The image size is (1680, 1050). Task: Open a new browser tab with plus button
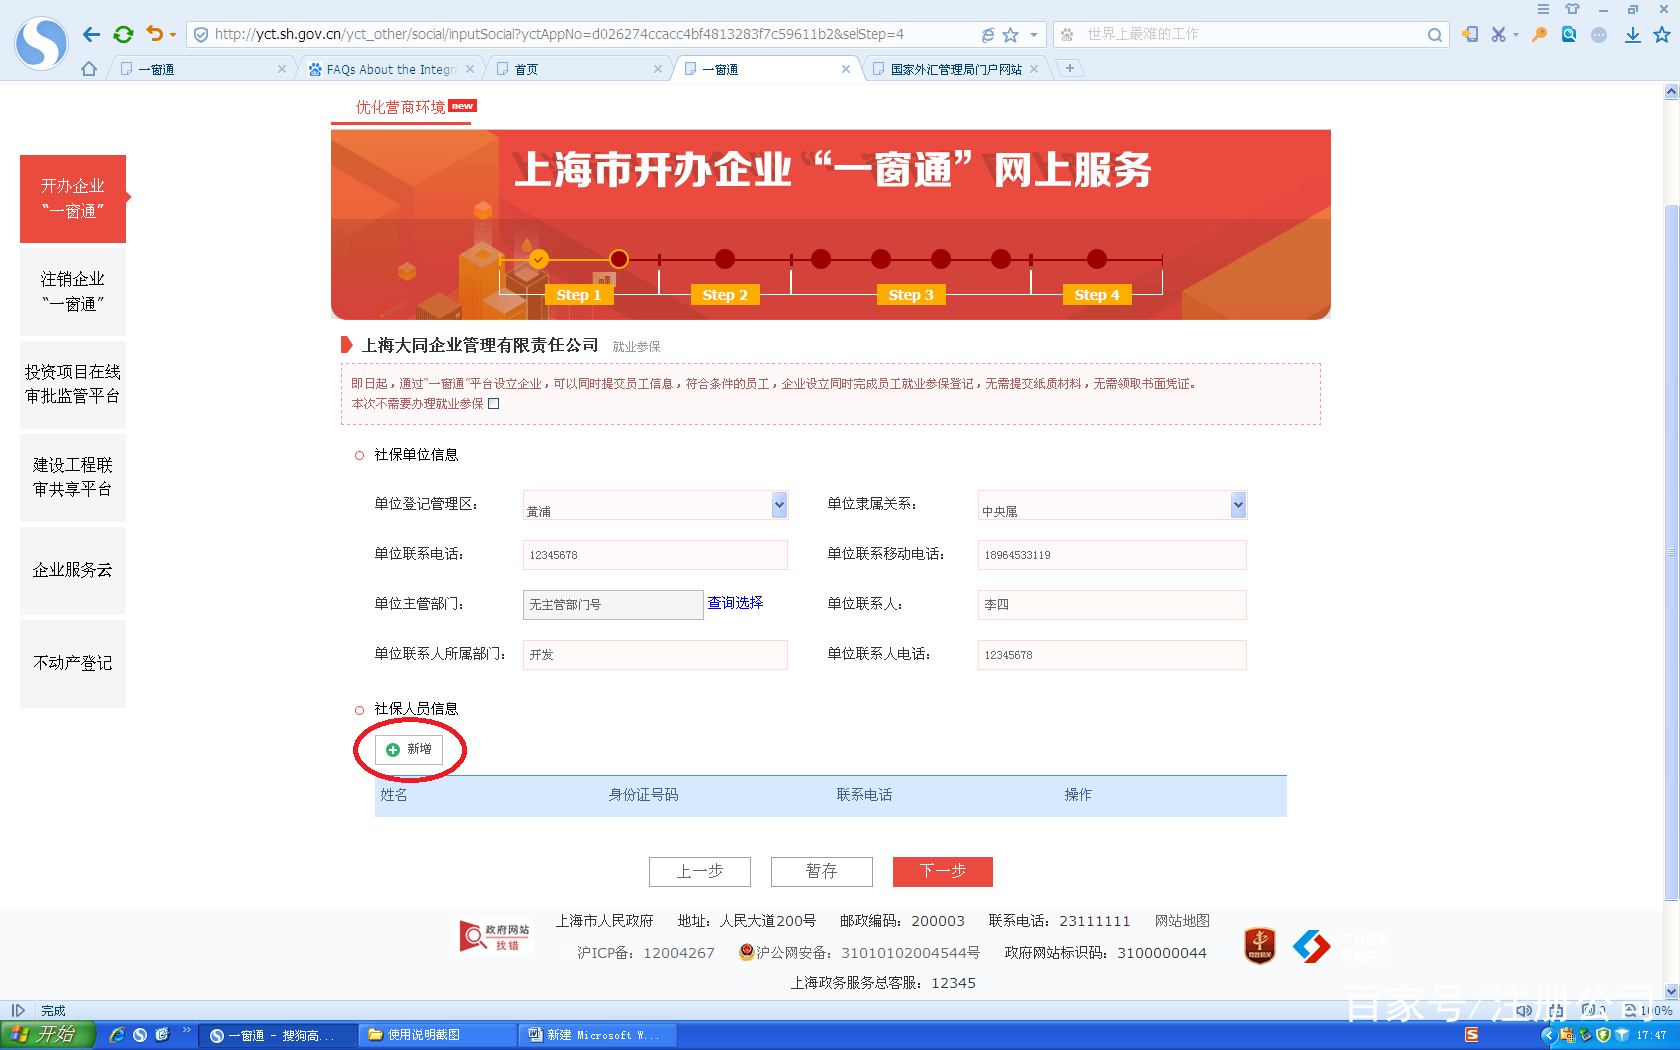point(1070,68)
